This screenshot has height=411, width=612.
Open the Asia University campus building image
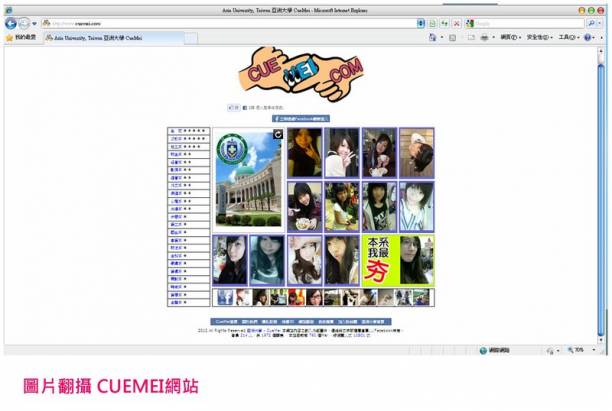pyautogui.click(x=249, y=180)
